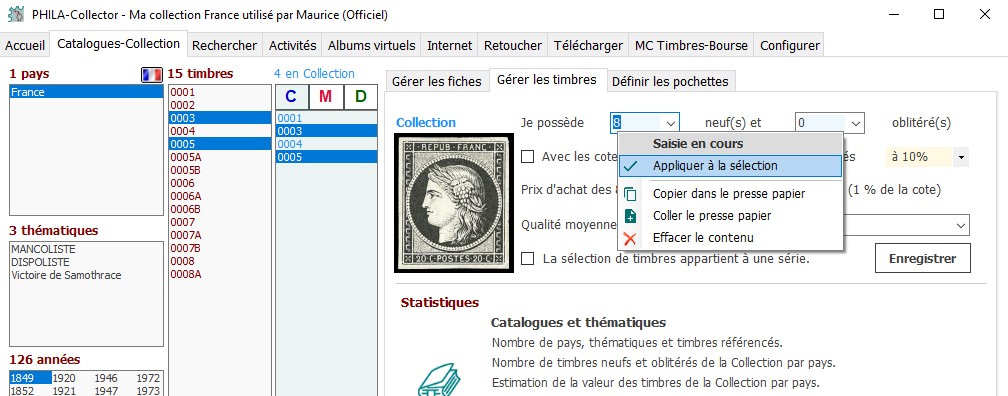Click the Enregistrer button

tap(922, 259)
